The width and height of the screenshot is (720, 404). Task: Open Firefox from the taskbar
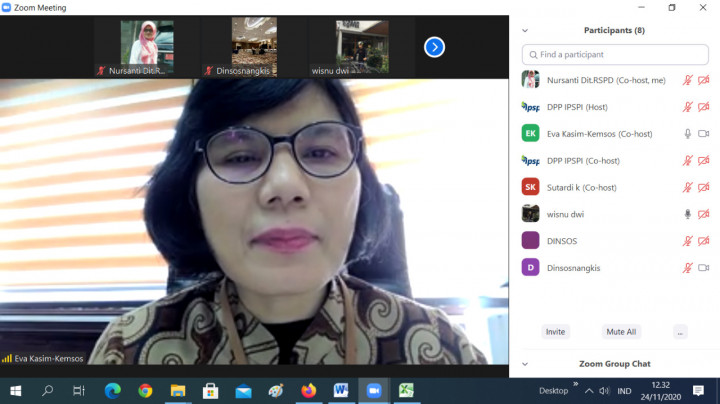pos(308,391)
